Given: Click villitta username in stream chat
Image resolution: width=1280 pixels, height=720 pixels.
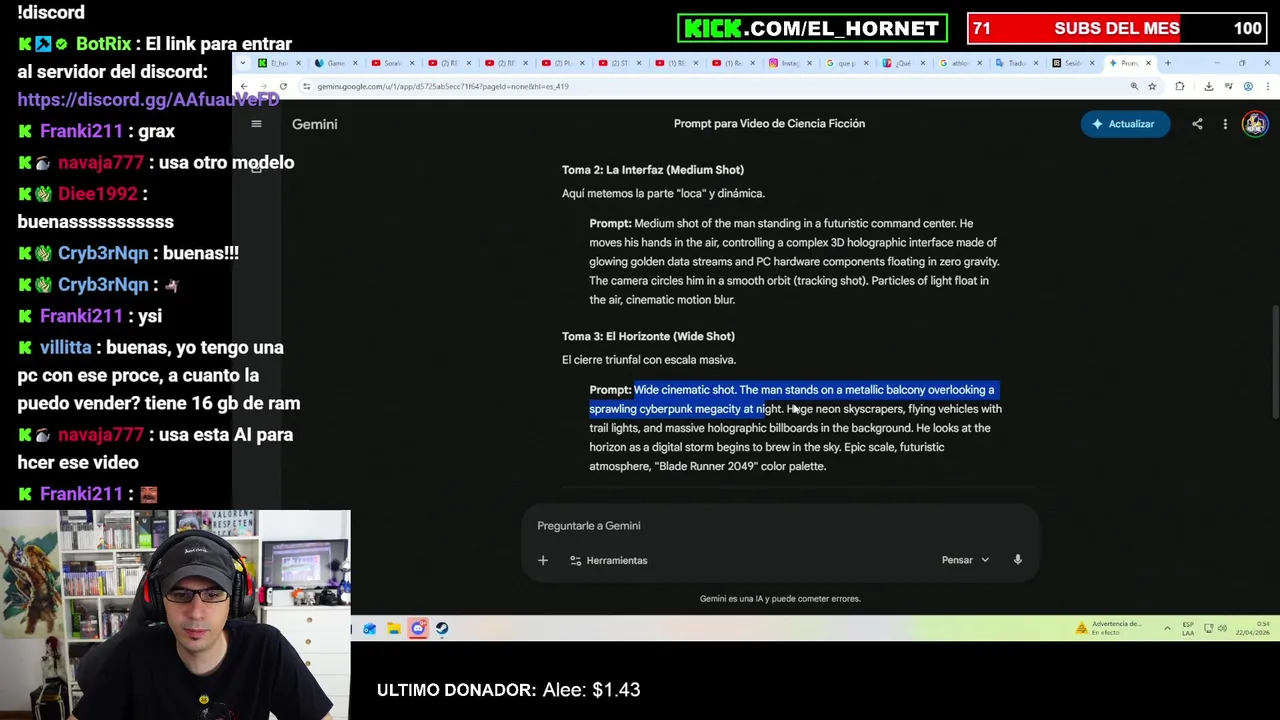Looking at the screenshot, I should (x=65, y=347).
